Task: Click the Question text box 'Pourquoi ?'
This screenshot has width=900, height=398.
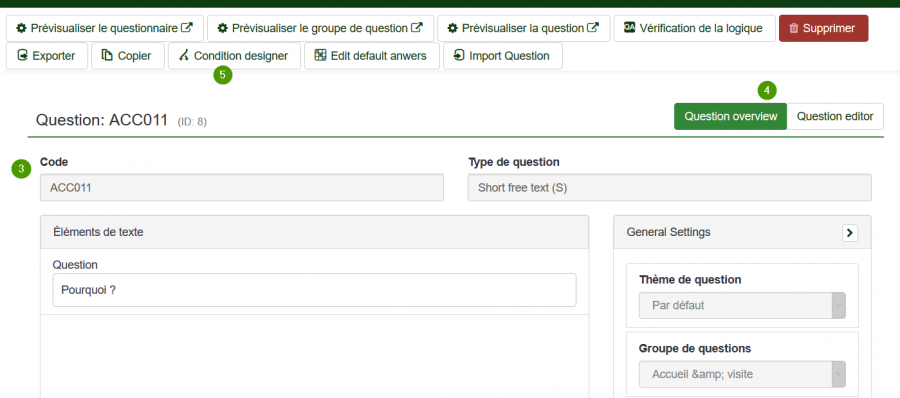Action: (315, 290)
